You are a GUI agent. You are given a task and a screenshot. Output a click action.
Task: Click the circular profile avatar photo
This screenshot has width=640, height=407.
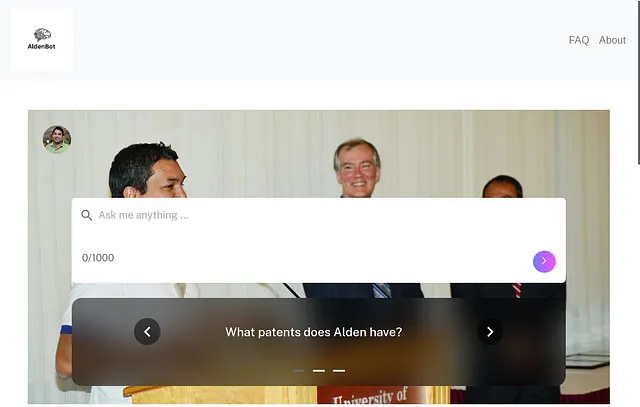[57, 139]
